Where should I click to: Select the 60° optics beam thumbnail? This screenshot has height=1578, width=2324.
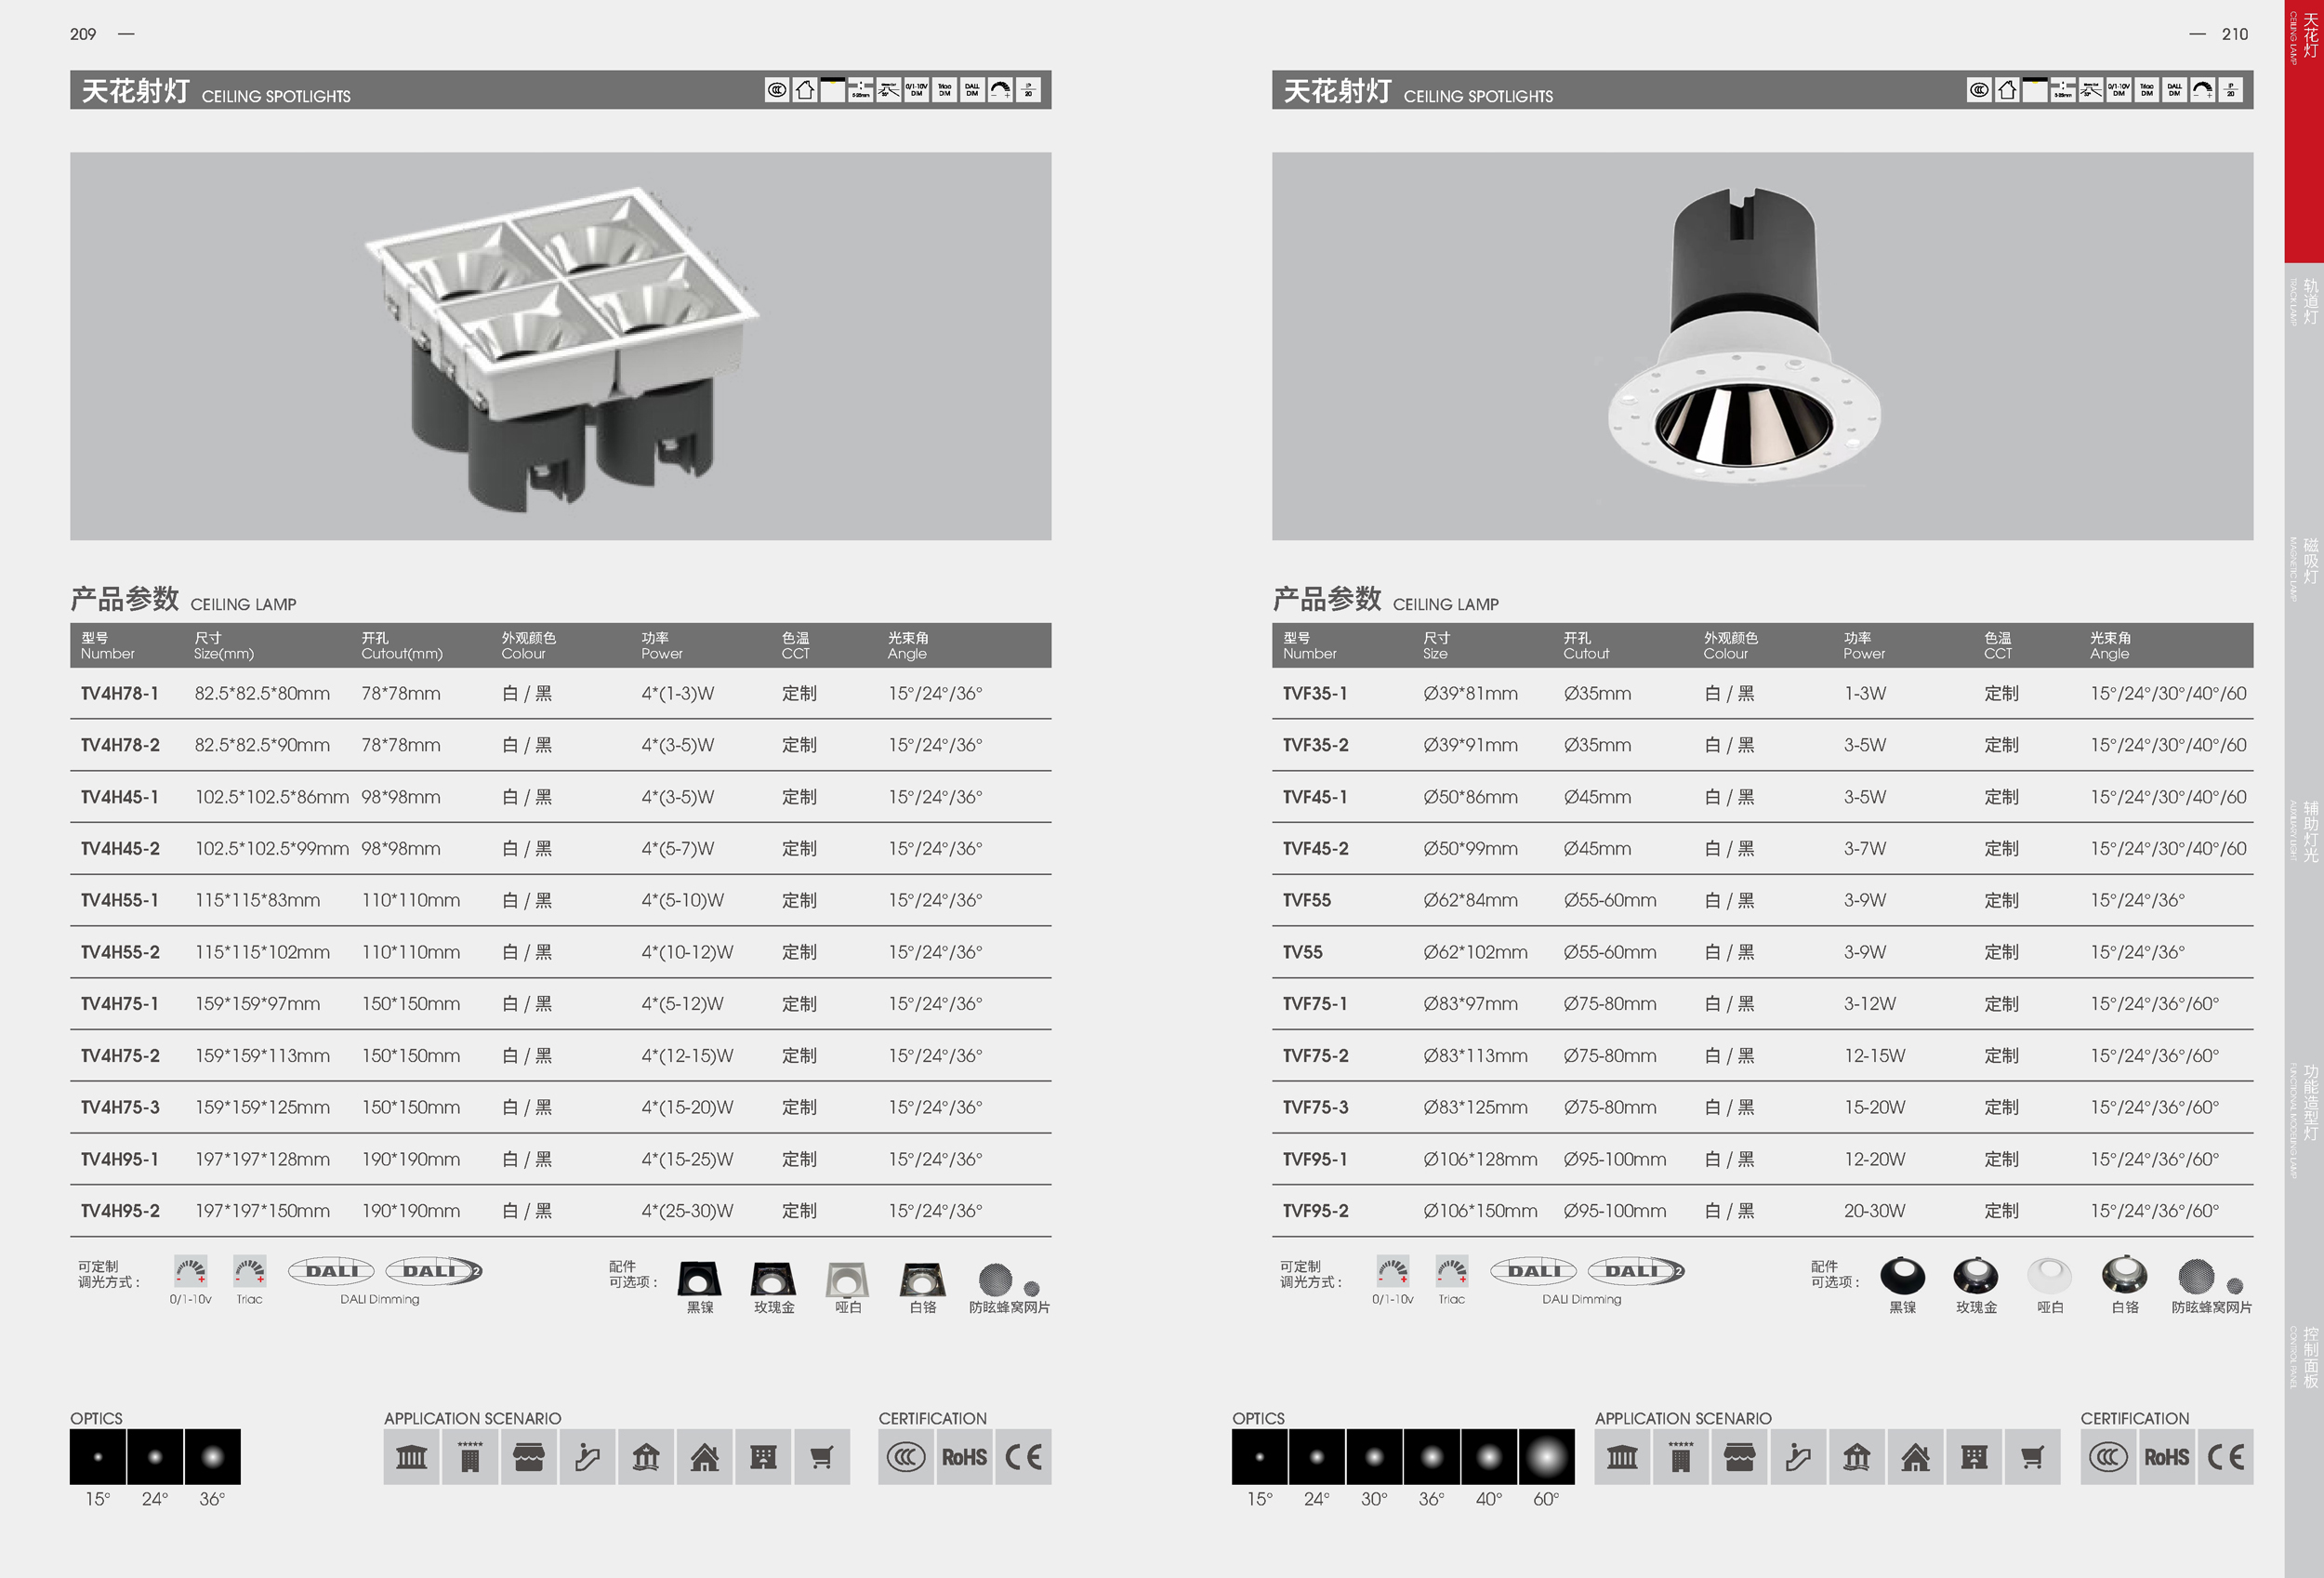tap(1546, 1457)
